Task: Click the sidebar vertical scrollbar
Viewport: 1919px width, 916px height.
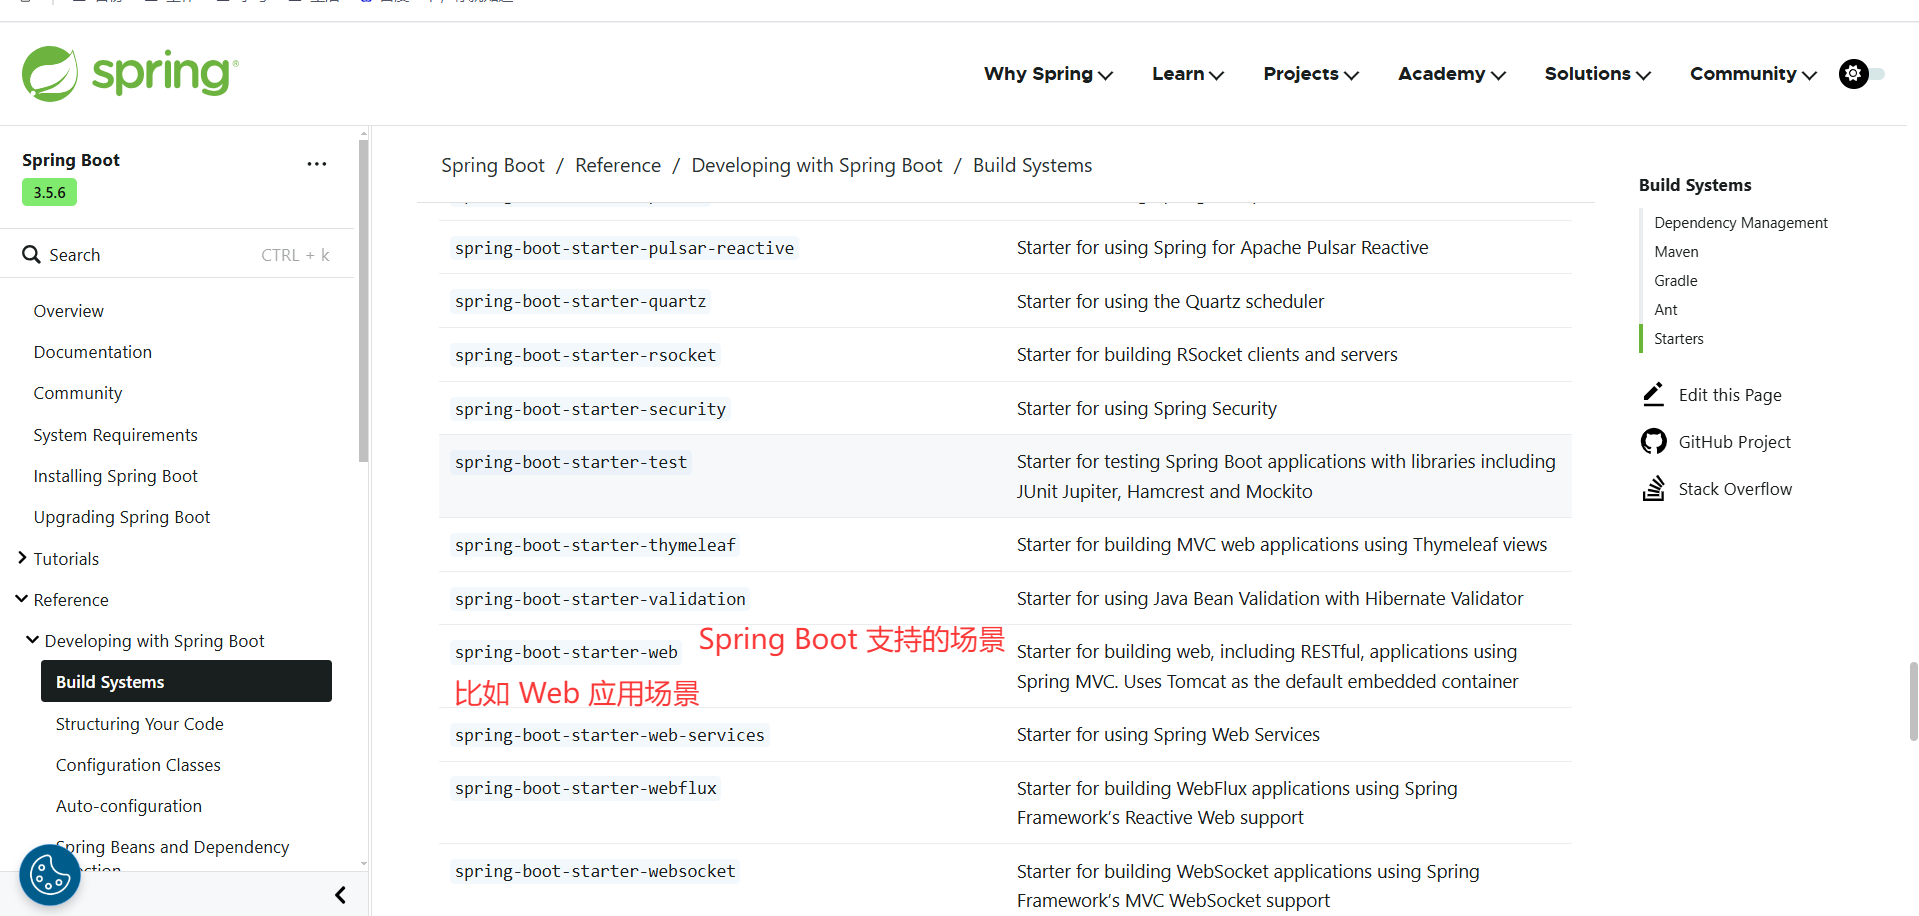Action: click(363, 300)
